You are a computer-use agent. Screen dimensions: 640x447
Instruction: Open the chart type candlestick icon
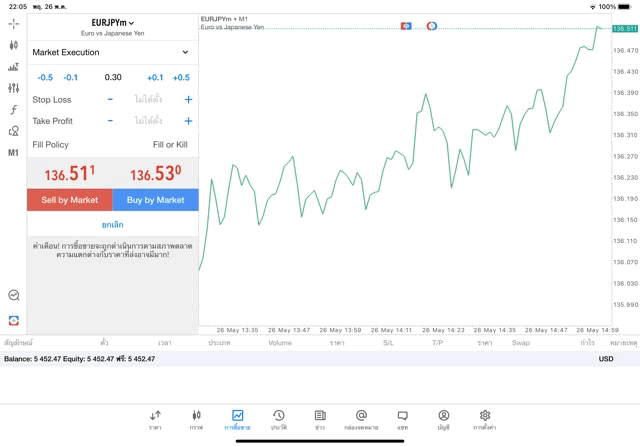coord(13,45)
